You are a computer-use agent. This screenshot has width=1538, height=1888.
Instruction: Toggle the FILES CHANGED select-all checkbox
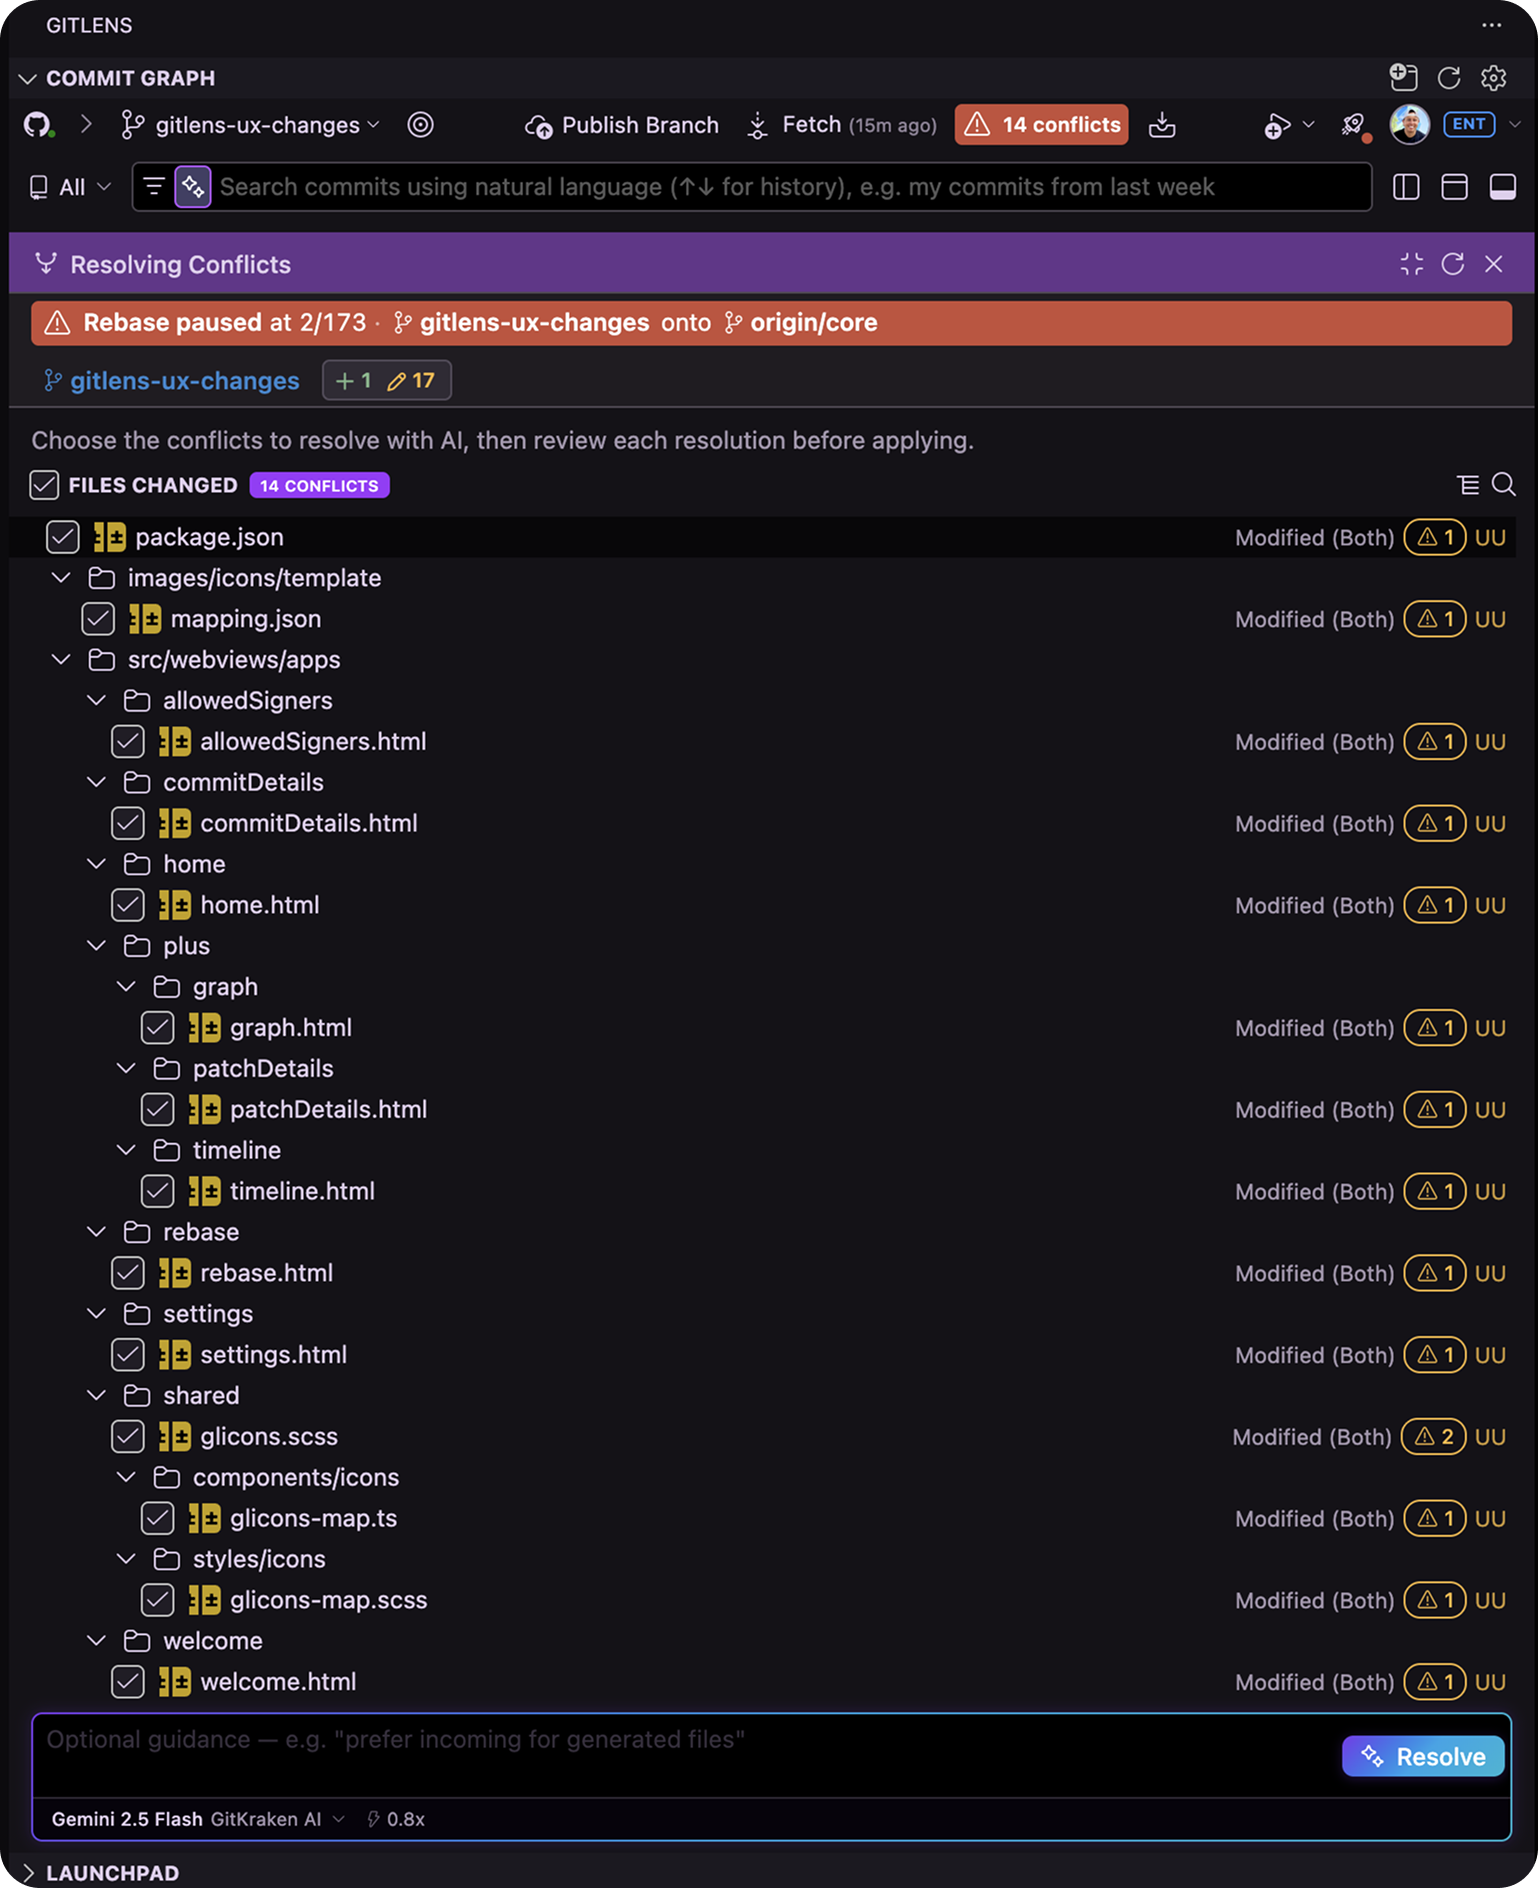point(44,485)
